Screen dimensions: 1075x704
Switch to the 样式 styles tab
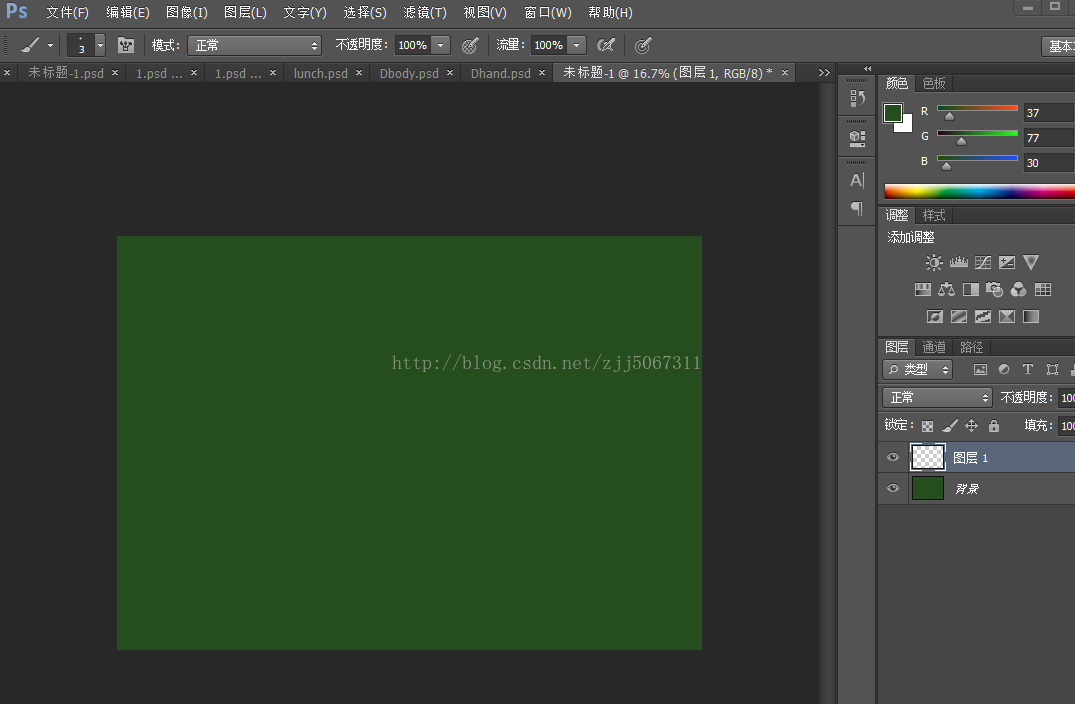[x=934, y=215]
